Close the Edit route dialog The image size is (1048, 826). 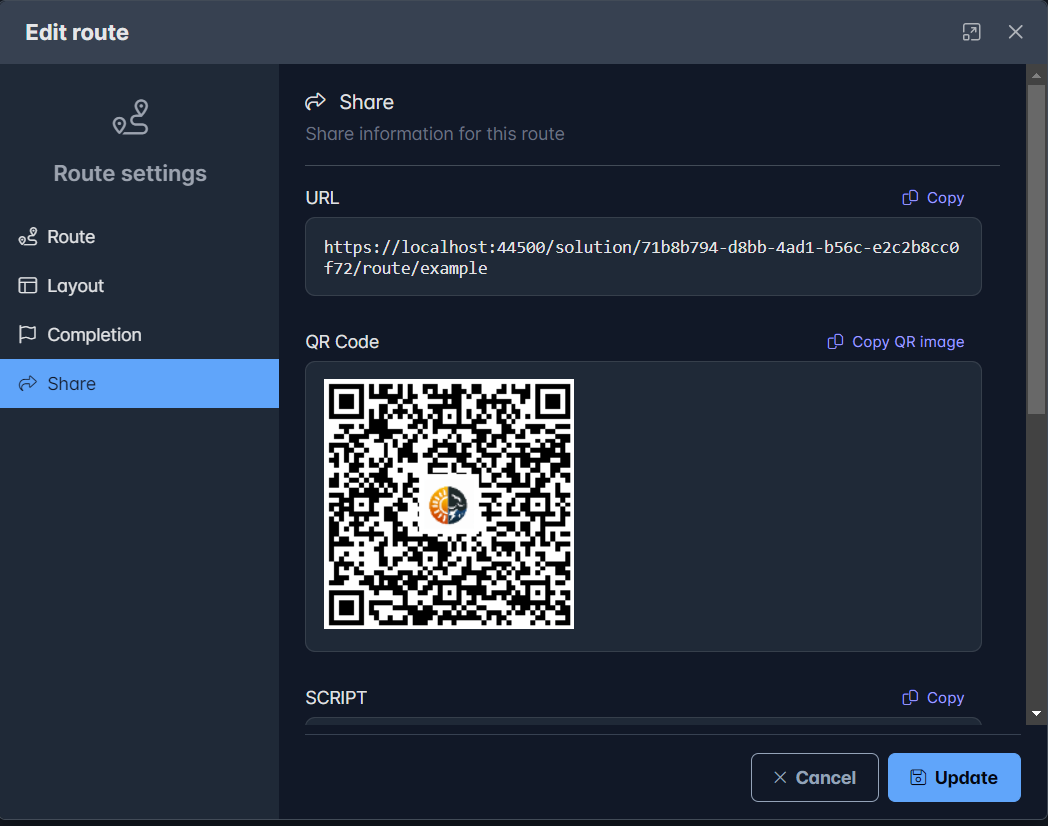[x=1015, y=32]
